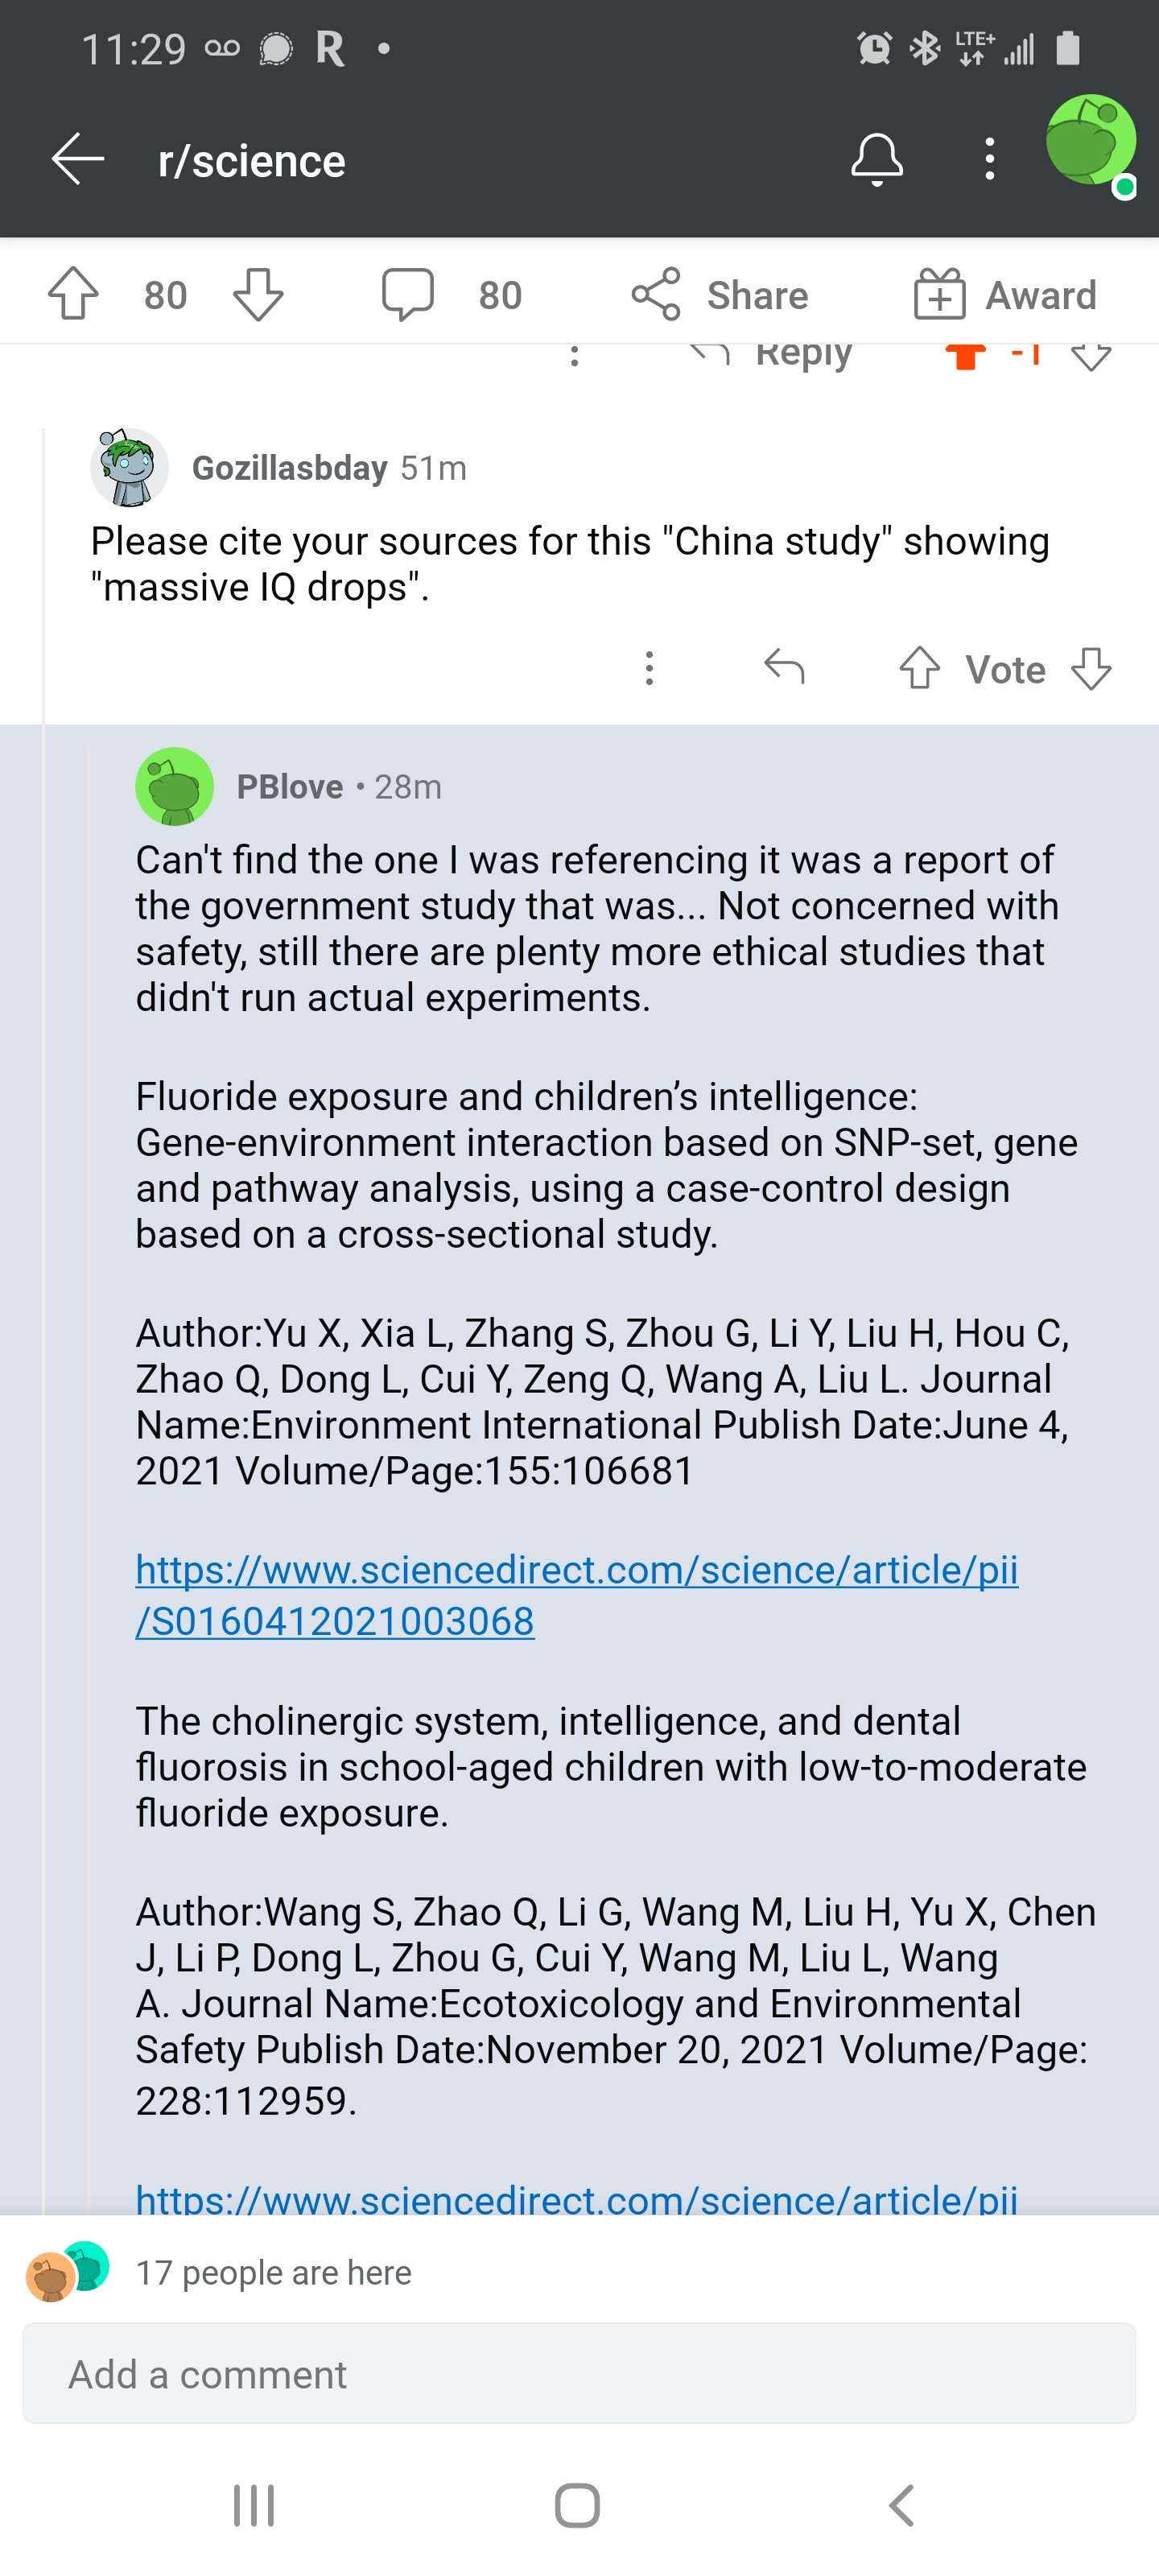The image size is (1159, 2576).
Task: Open the notification bell
Action: point(877,160)
